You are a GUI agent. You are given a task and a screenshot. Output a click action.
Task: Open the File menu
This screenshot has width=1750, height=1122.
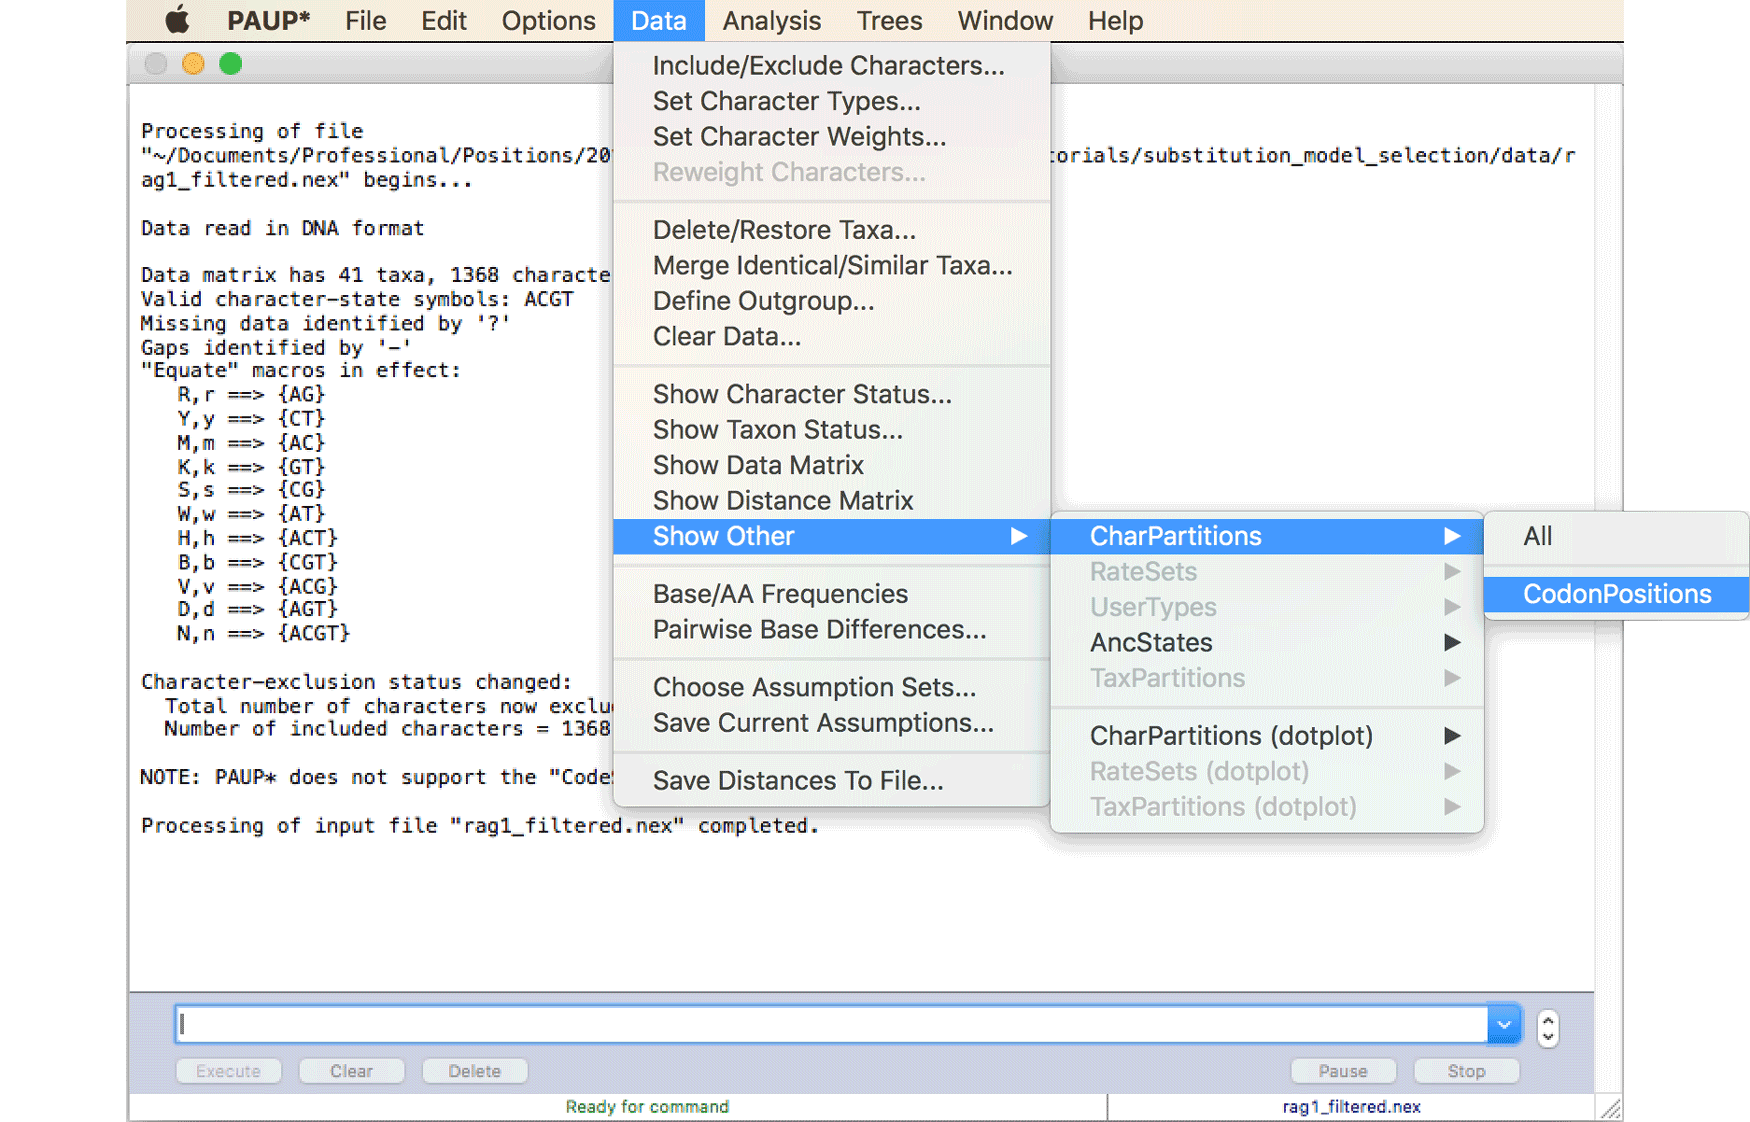[x=365, y=20]
